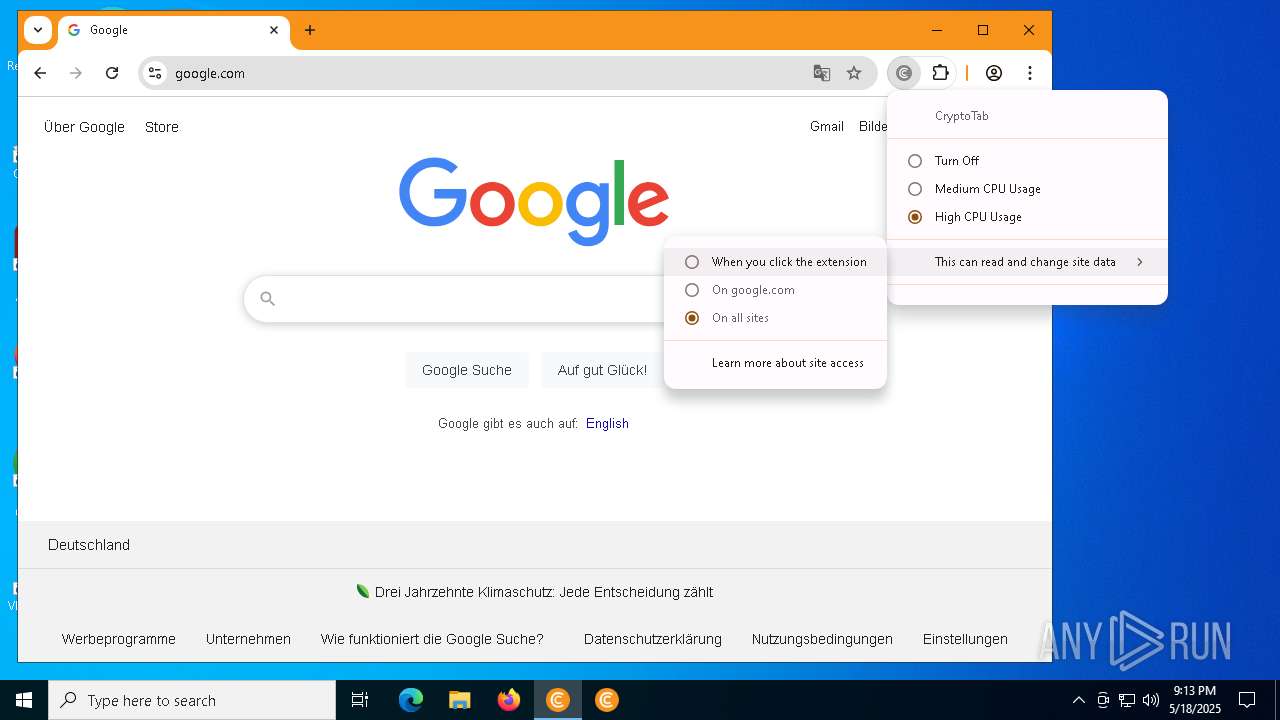Click the Auf gut Glück! button
Image resolution: width=1280 pixels, height=720 pixels.
point(602,370)
